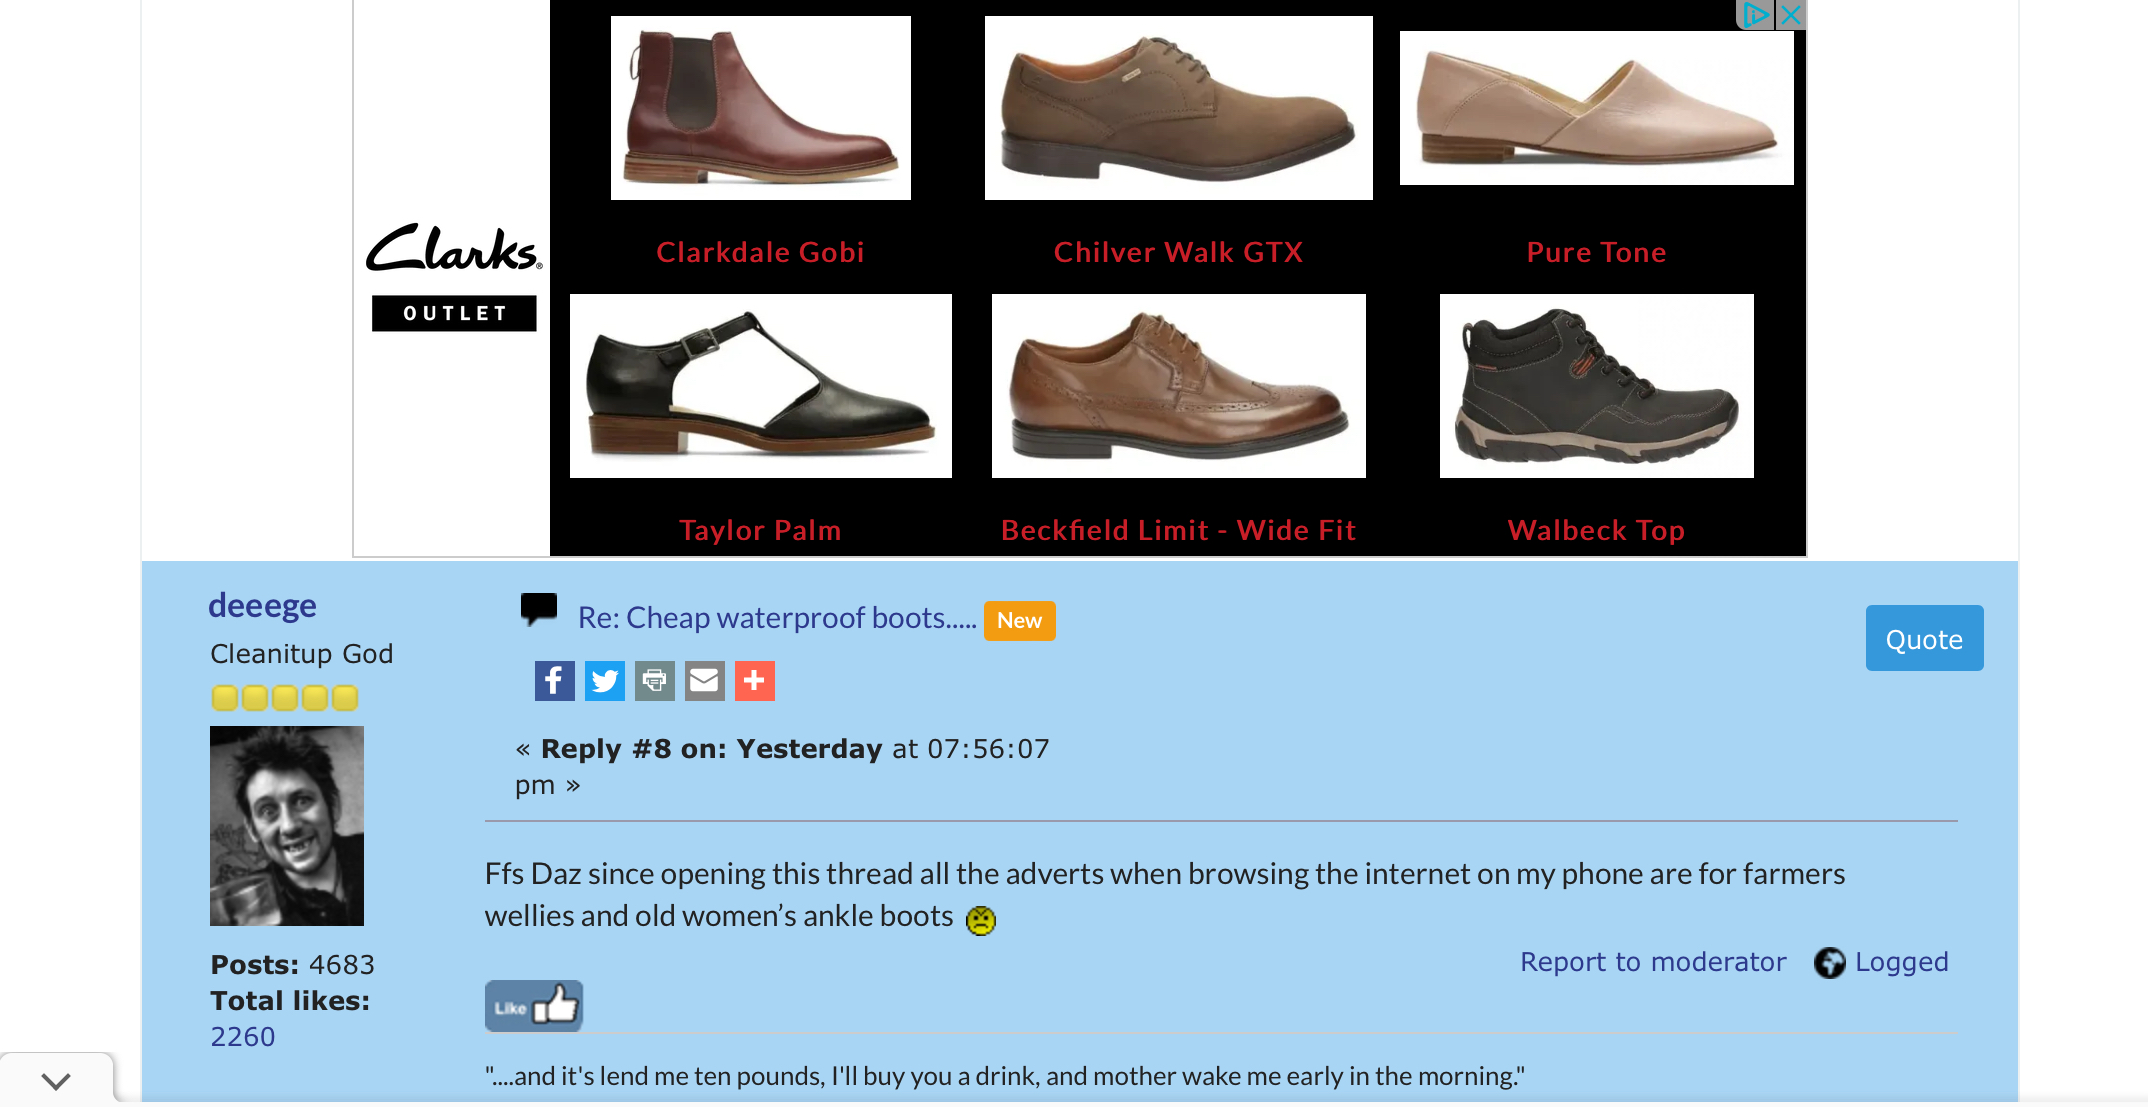The image size is (2148, 1107).
Task: Share post via Twitter icon
Action: 604,681
